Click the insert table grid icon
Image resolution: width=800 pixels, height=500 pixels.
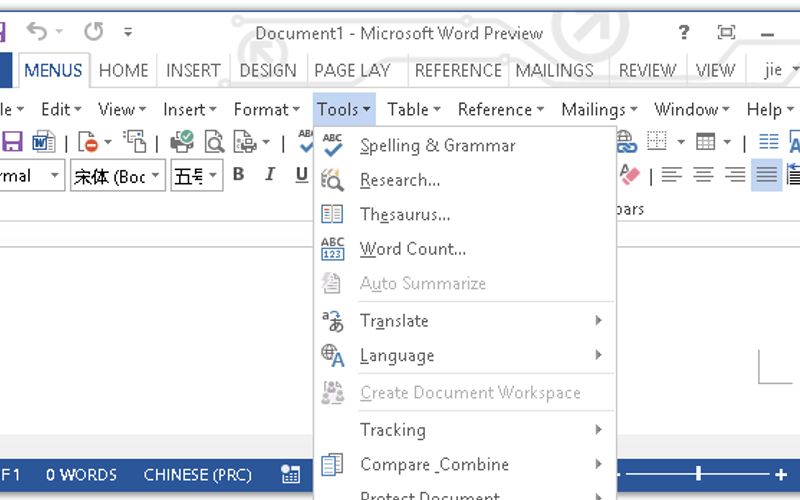coord(706,141)
